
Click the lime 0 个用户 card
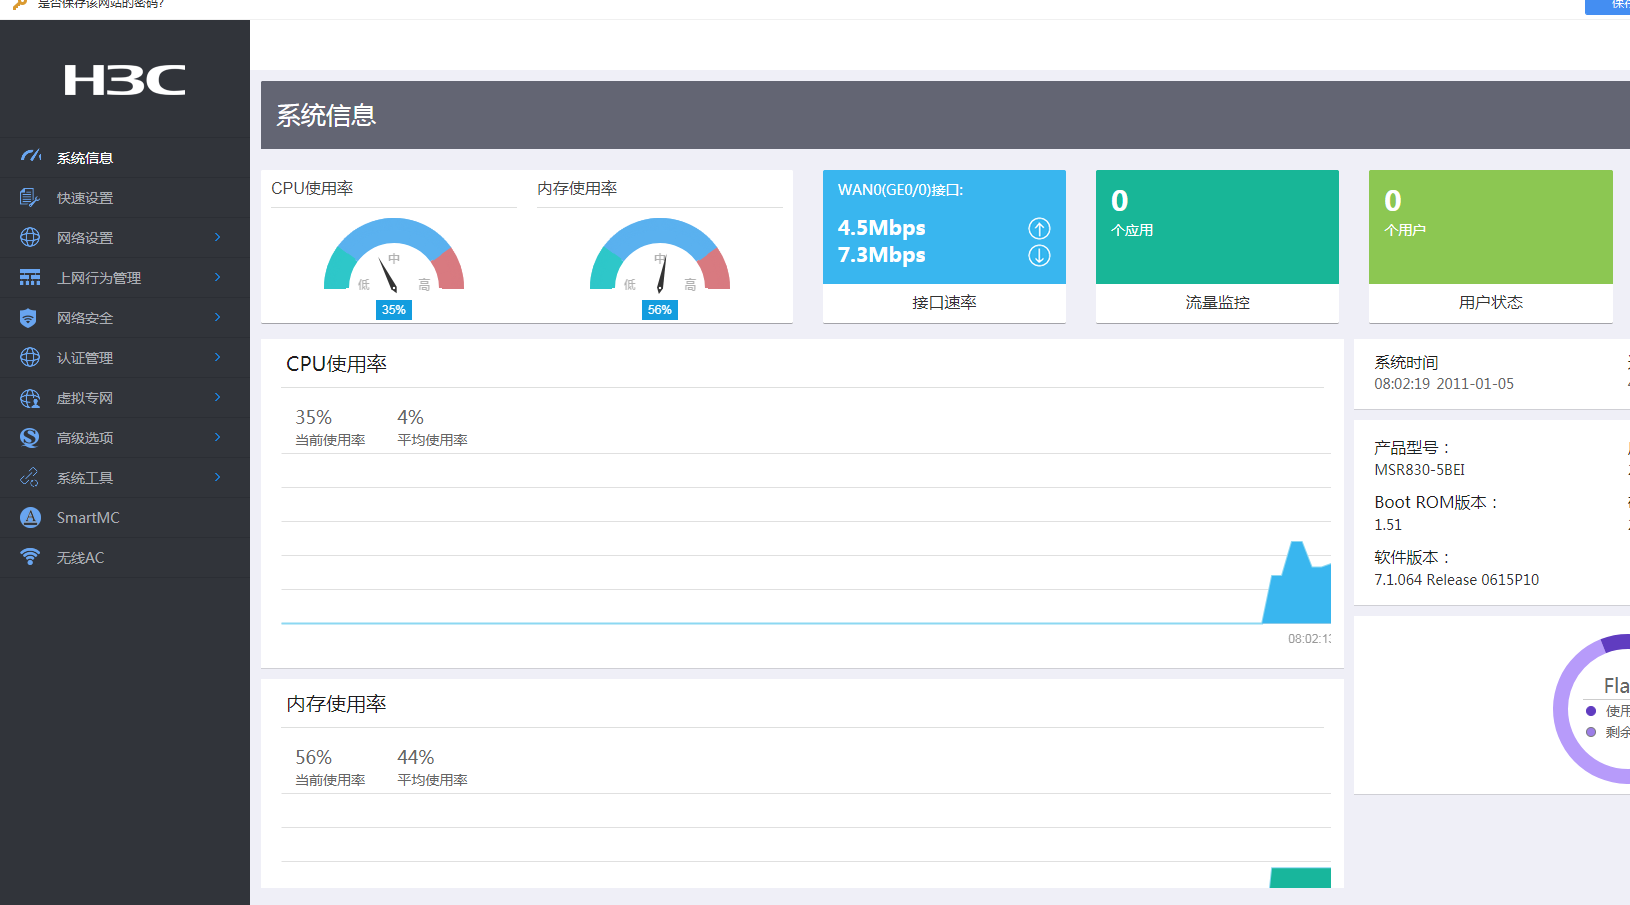point(1490,227)
